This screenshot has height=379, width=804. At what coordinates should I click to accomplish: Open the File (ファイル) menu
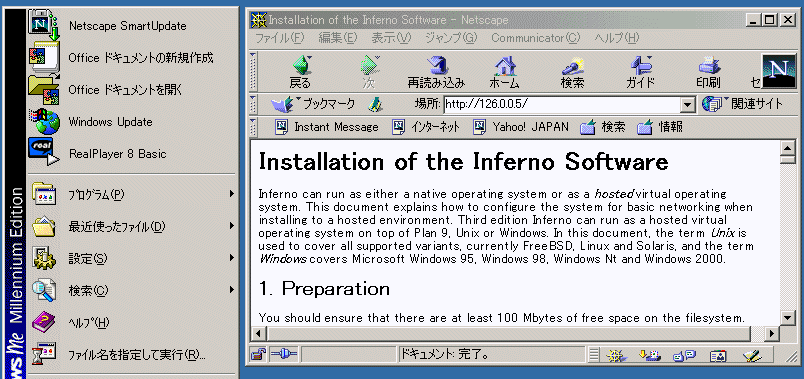279,38
